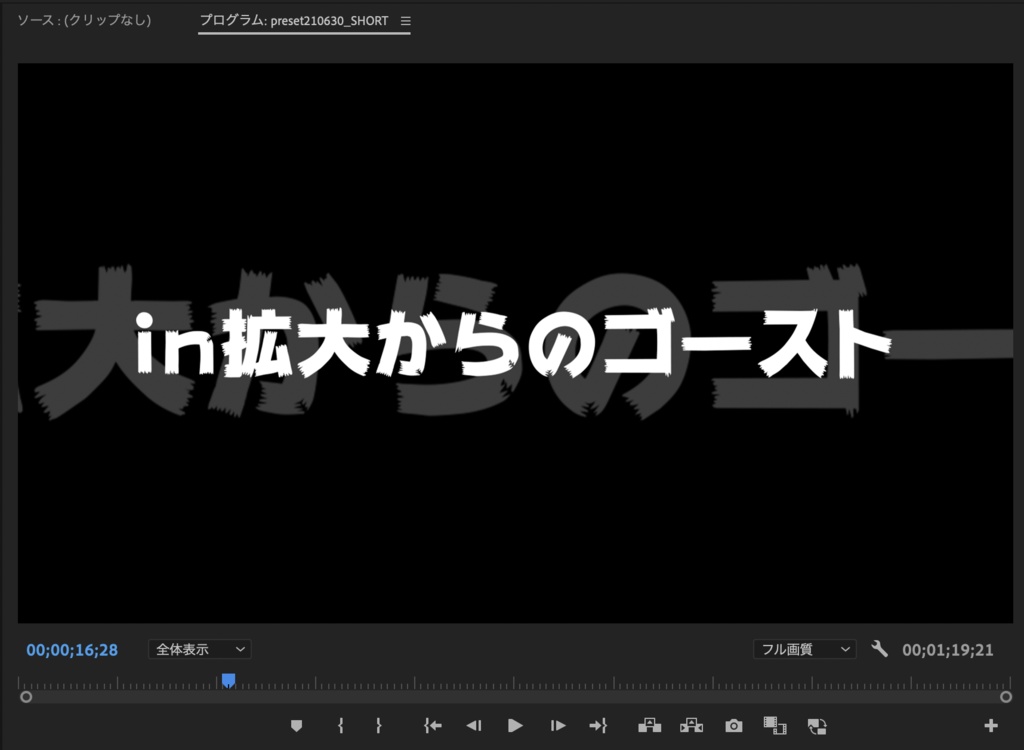Image resolution: width=1024 pixels, height=750 pixels.
Task: Click the Comparison View icon
Action: click(775, 725)
